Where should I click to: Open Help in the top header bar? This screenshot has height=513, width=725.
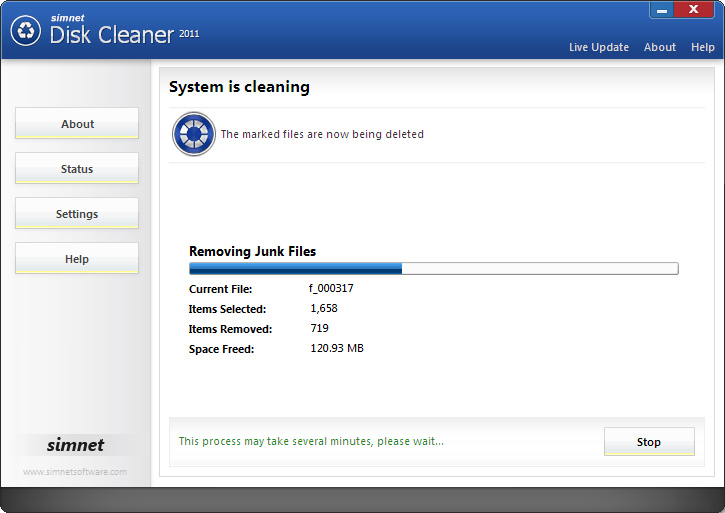[703, 47]
